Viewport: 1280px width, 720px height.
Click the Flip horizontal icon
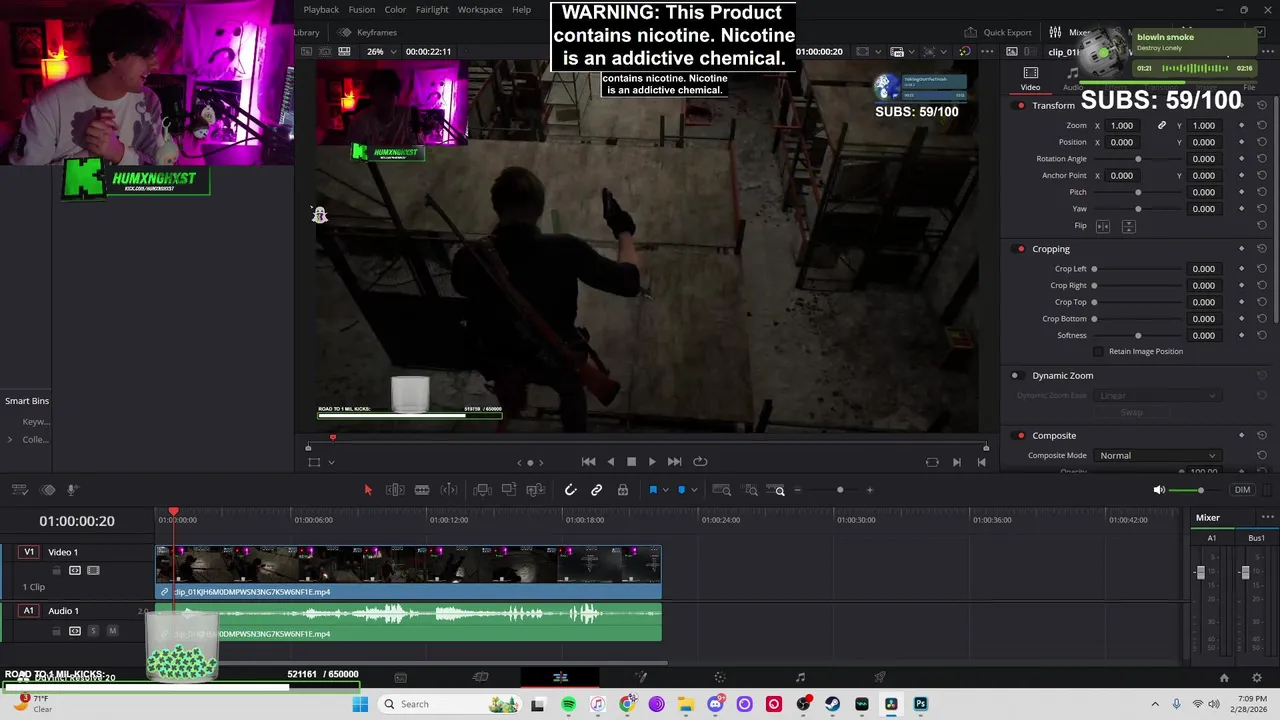point(1103,227)
